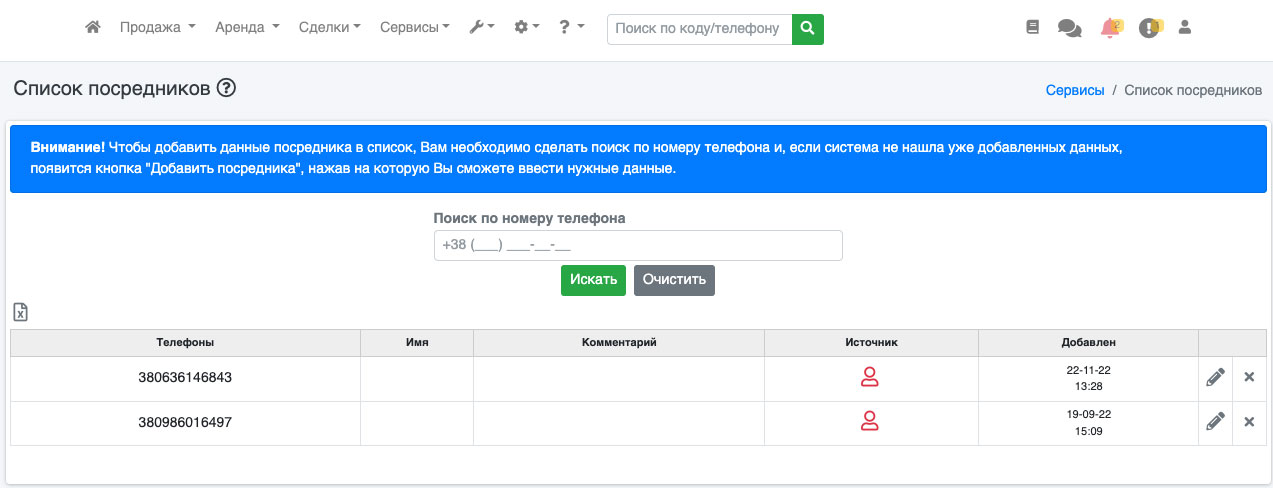Focus the phone number search field

click(x=637, y=246)
